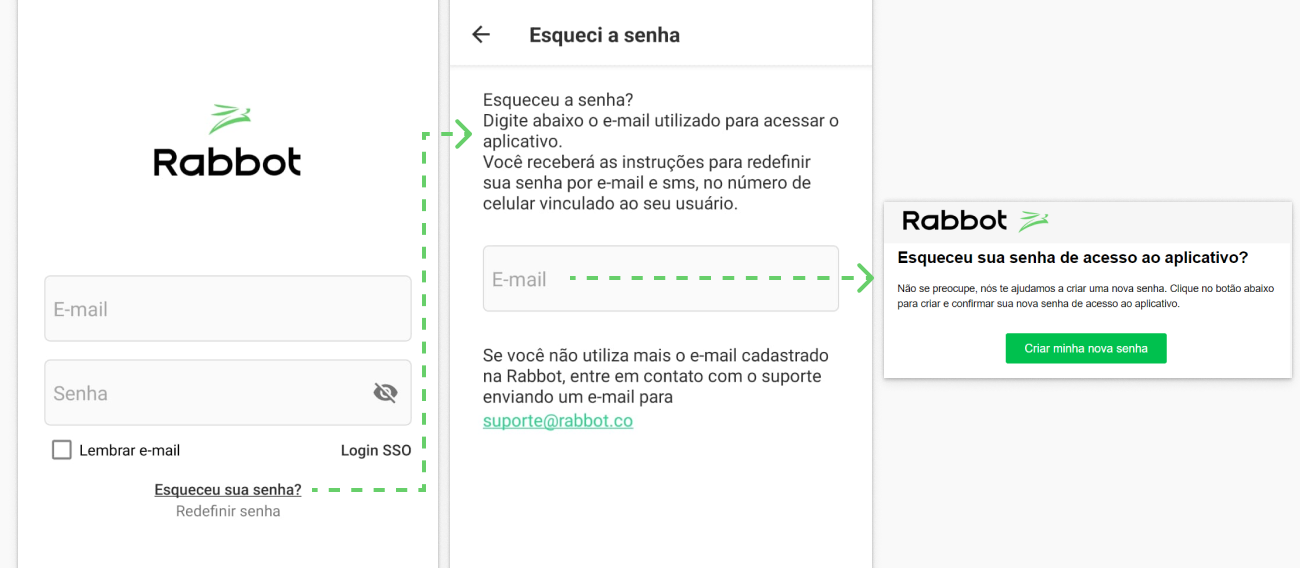The width and height of the screenshot is (1300, 568).
Task: Click the email heading Esqueceu sua senha de acesso ao aplicativo?
Action: click(1073, 258)
